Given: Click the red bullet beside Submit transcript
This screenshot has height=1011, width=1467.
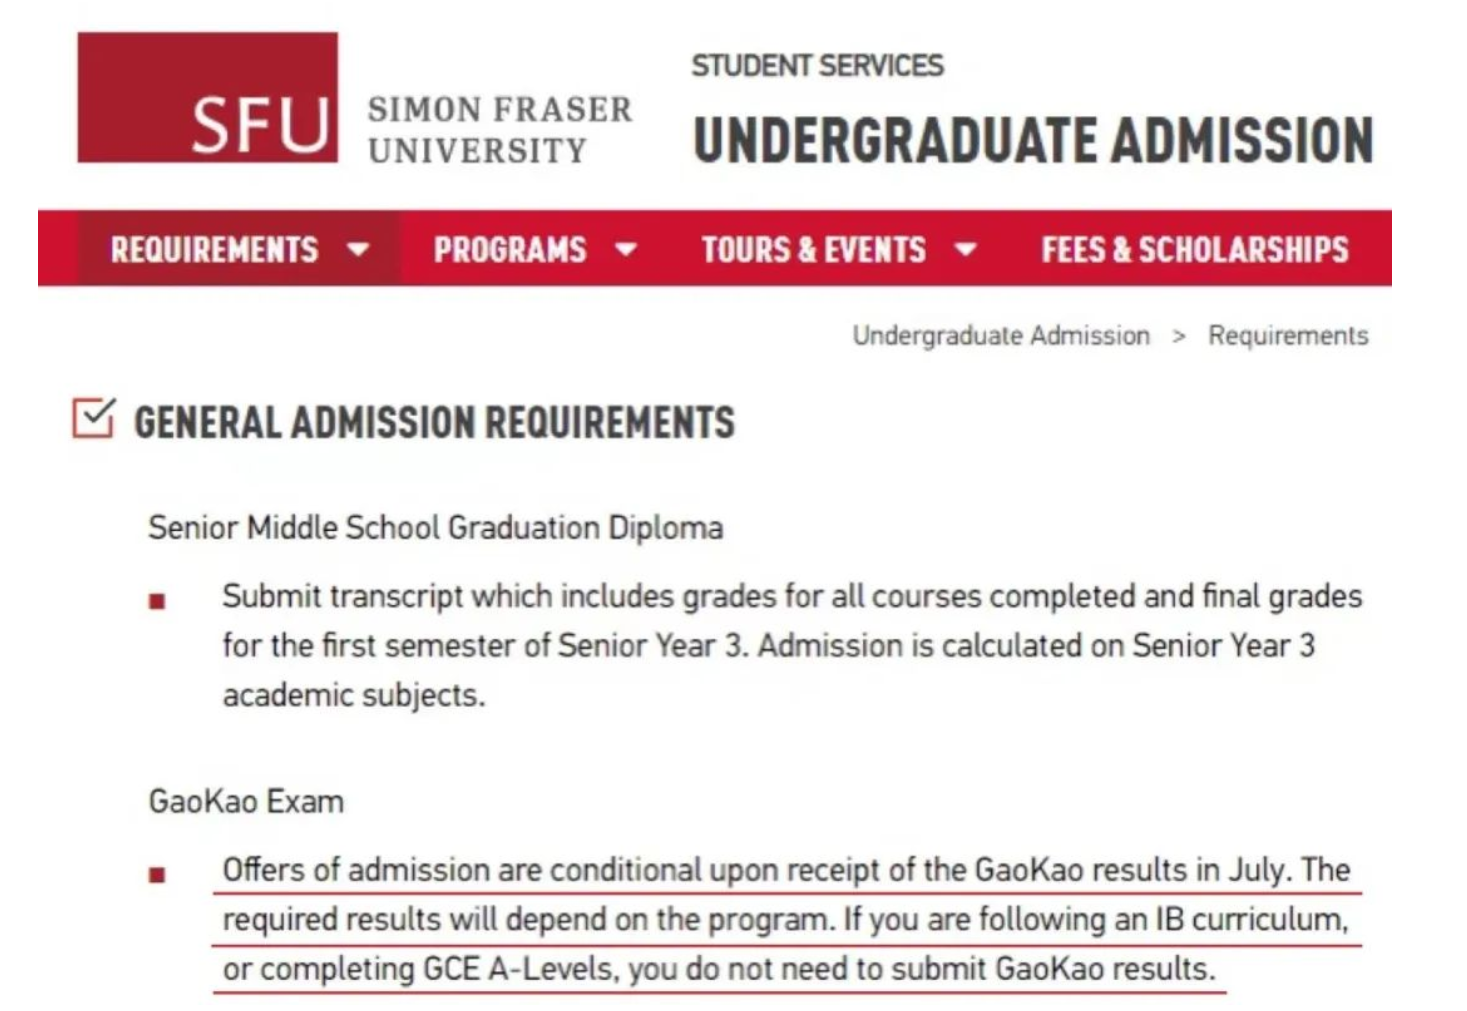Looking at the screenshot, I should click(x=157, y=601).
